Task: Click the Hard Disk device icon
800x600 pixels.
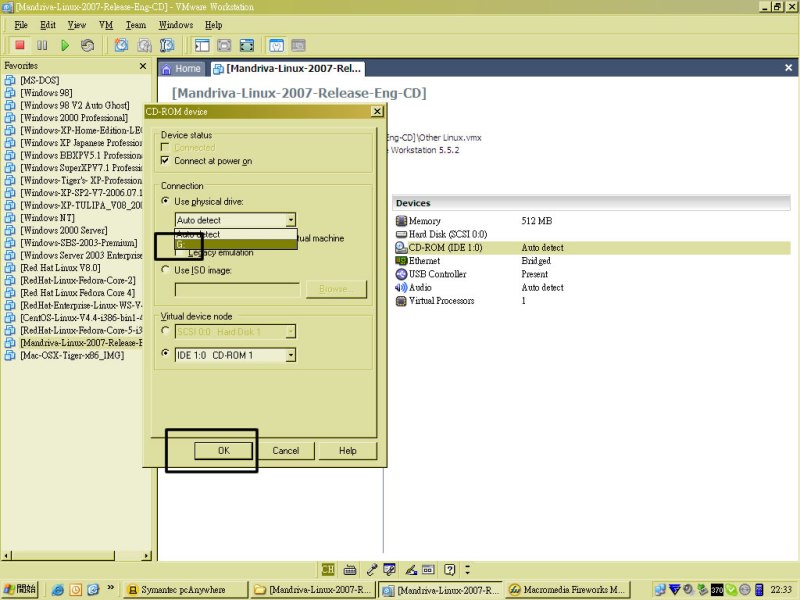Action: 401,234
